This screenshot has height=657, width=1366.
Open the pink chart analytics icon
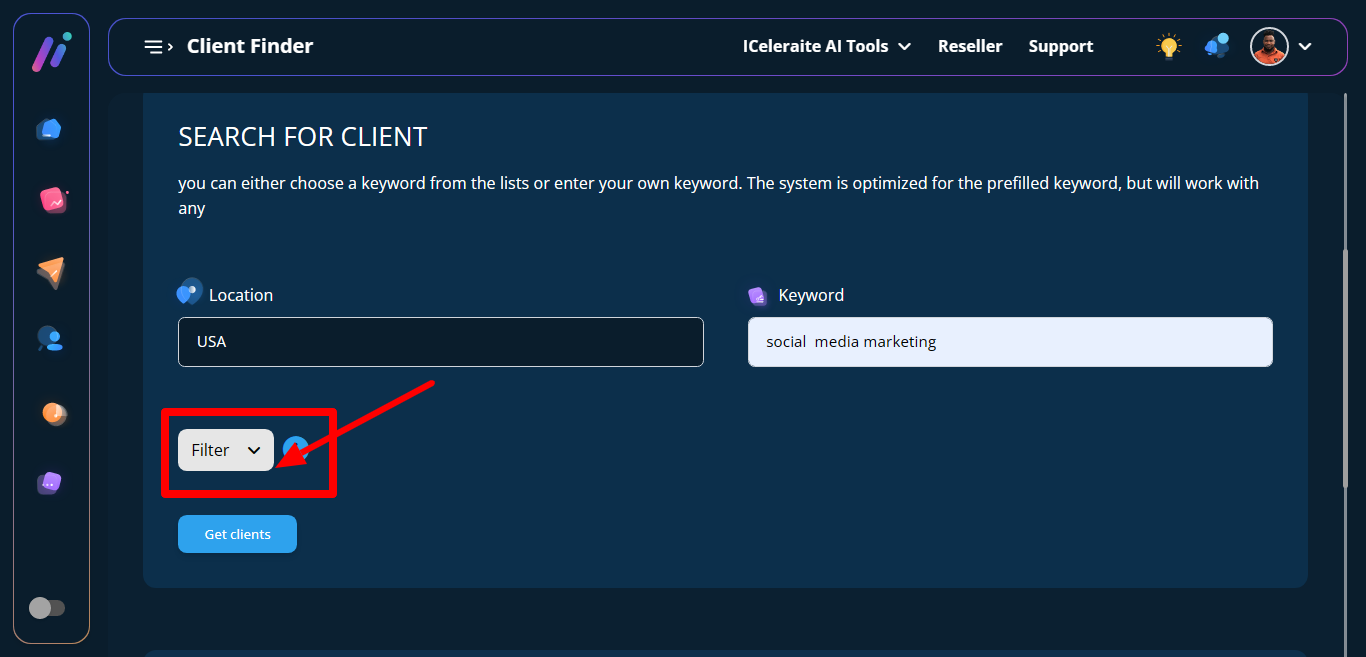point(52,200)
